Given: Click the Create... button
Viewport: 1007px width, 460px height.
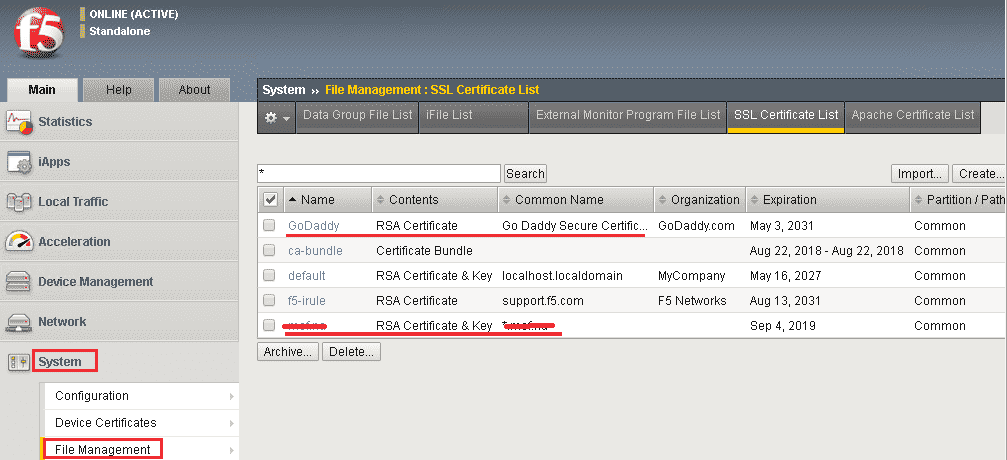Looking at the screenshot, I should click(980, 173).
